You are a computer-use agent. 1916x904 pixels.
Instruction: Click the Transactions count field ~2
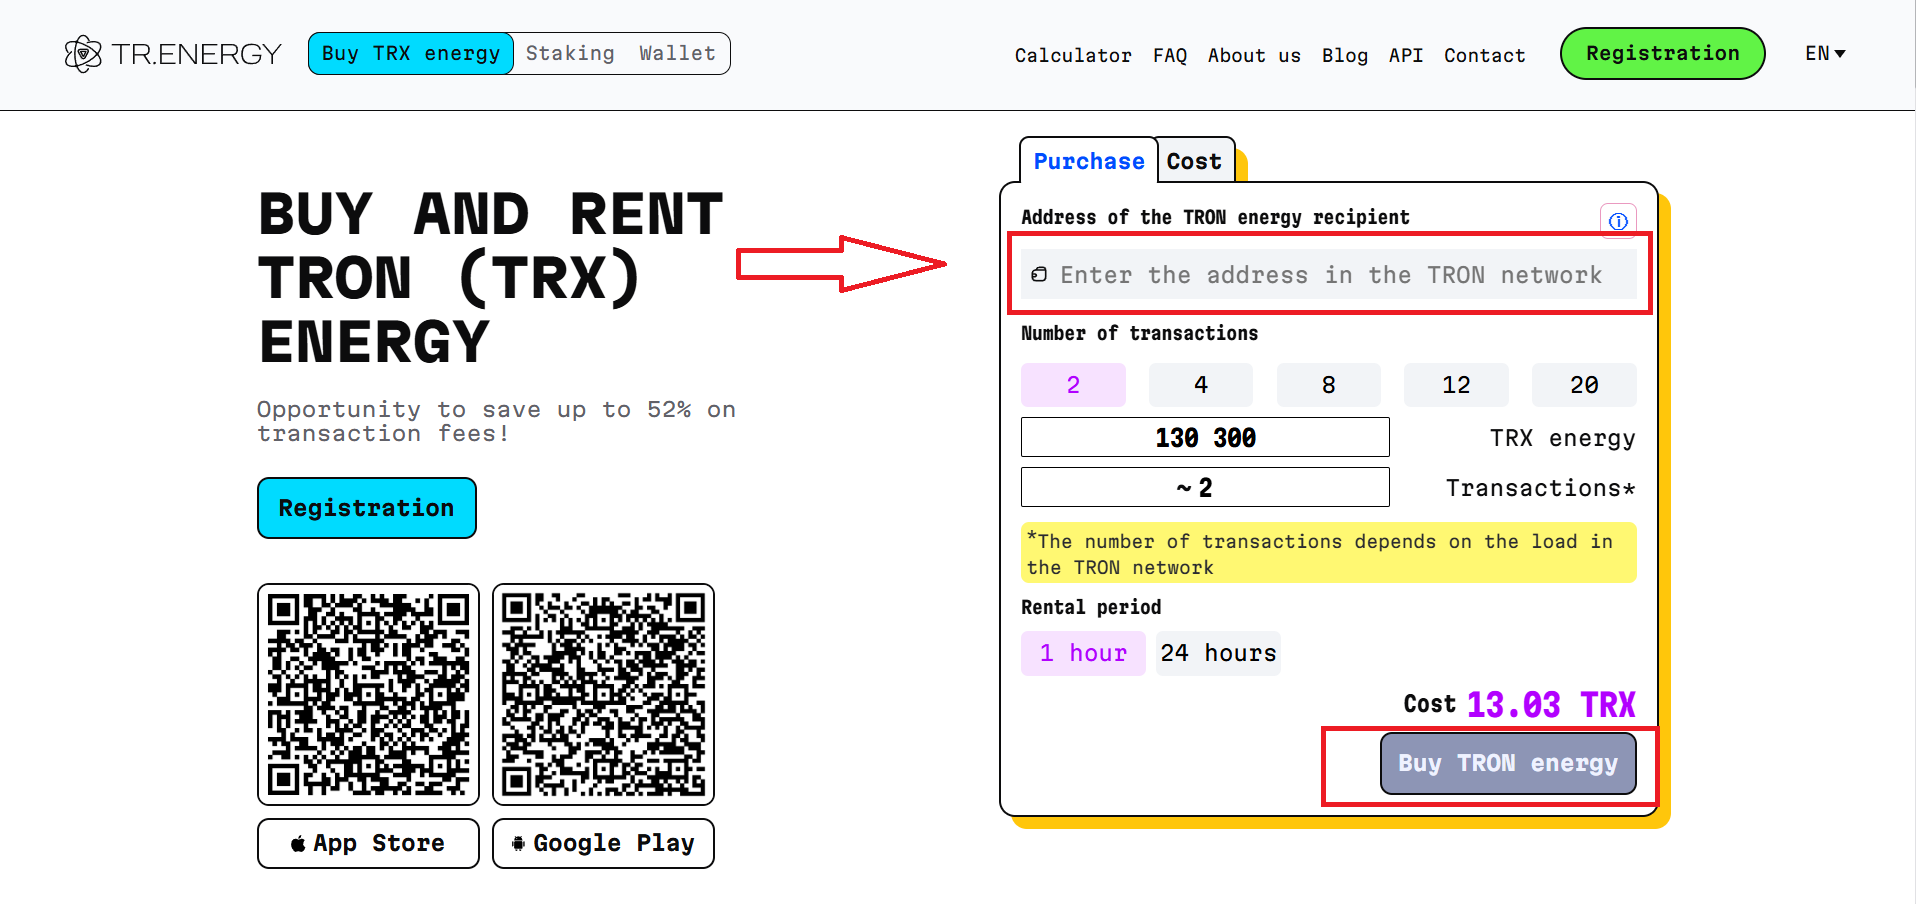1205,487
